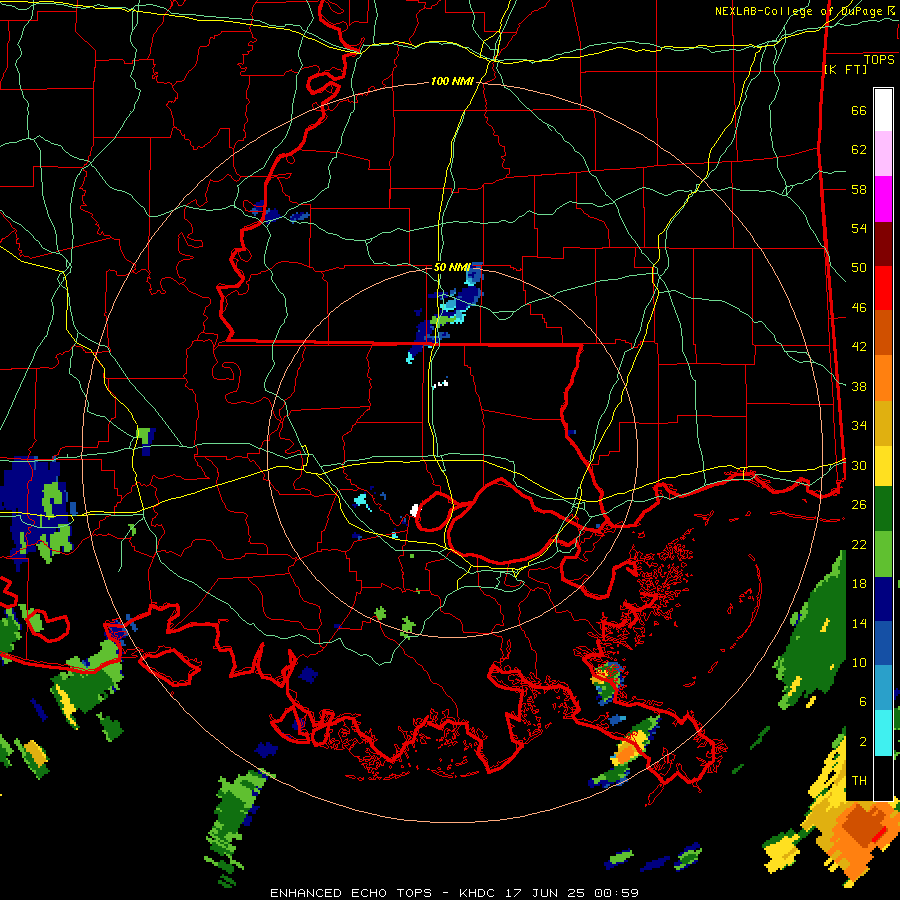
Task: Click the "22" legend value
Action: [x=859, y=545]
